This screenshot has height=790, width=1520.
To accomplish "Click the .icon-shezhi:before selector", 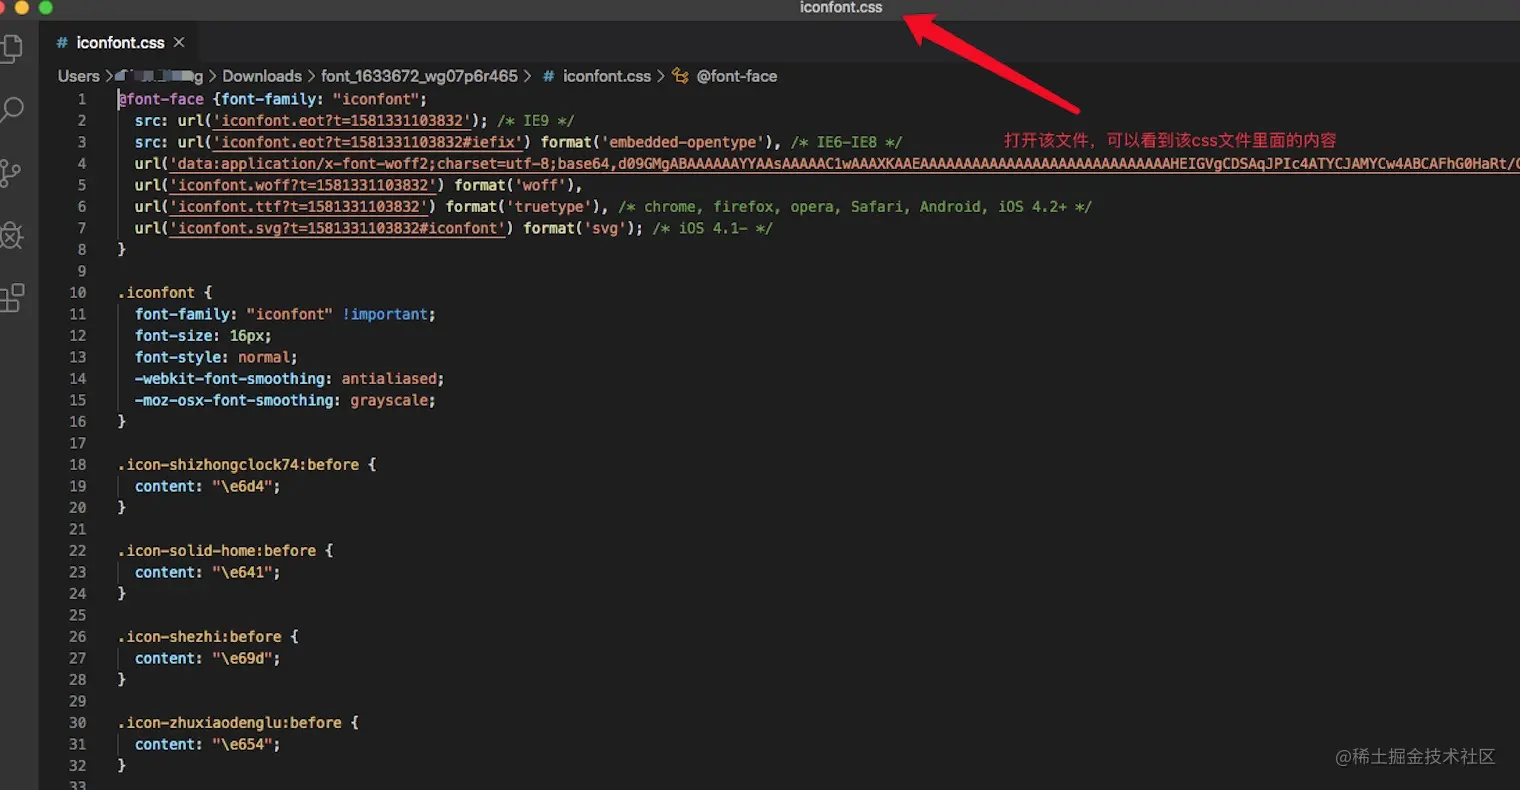I will point(199,637).
